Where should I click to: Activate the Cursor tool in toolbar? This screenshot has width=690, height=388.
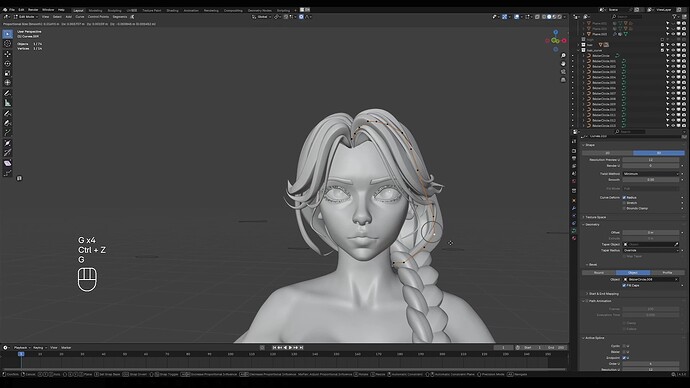(7, 44)
